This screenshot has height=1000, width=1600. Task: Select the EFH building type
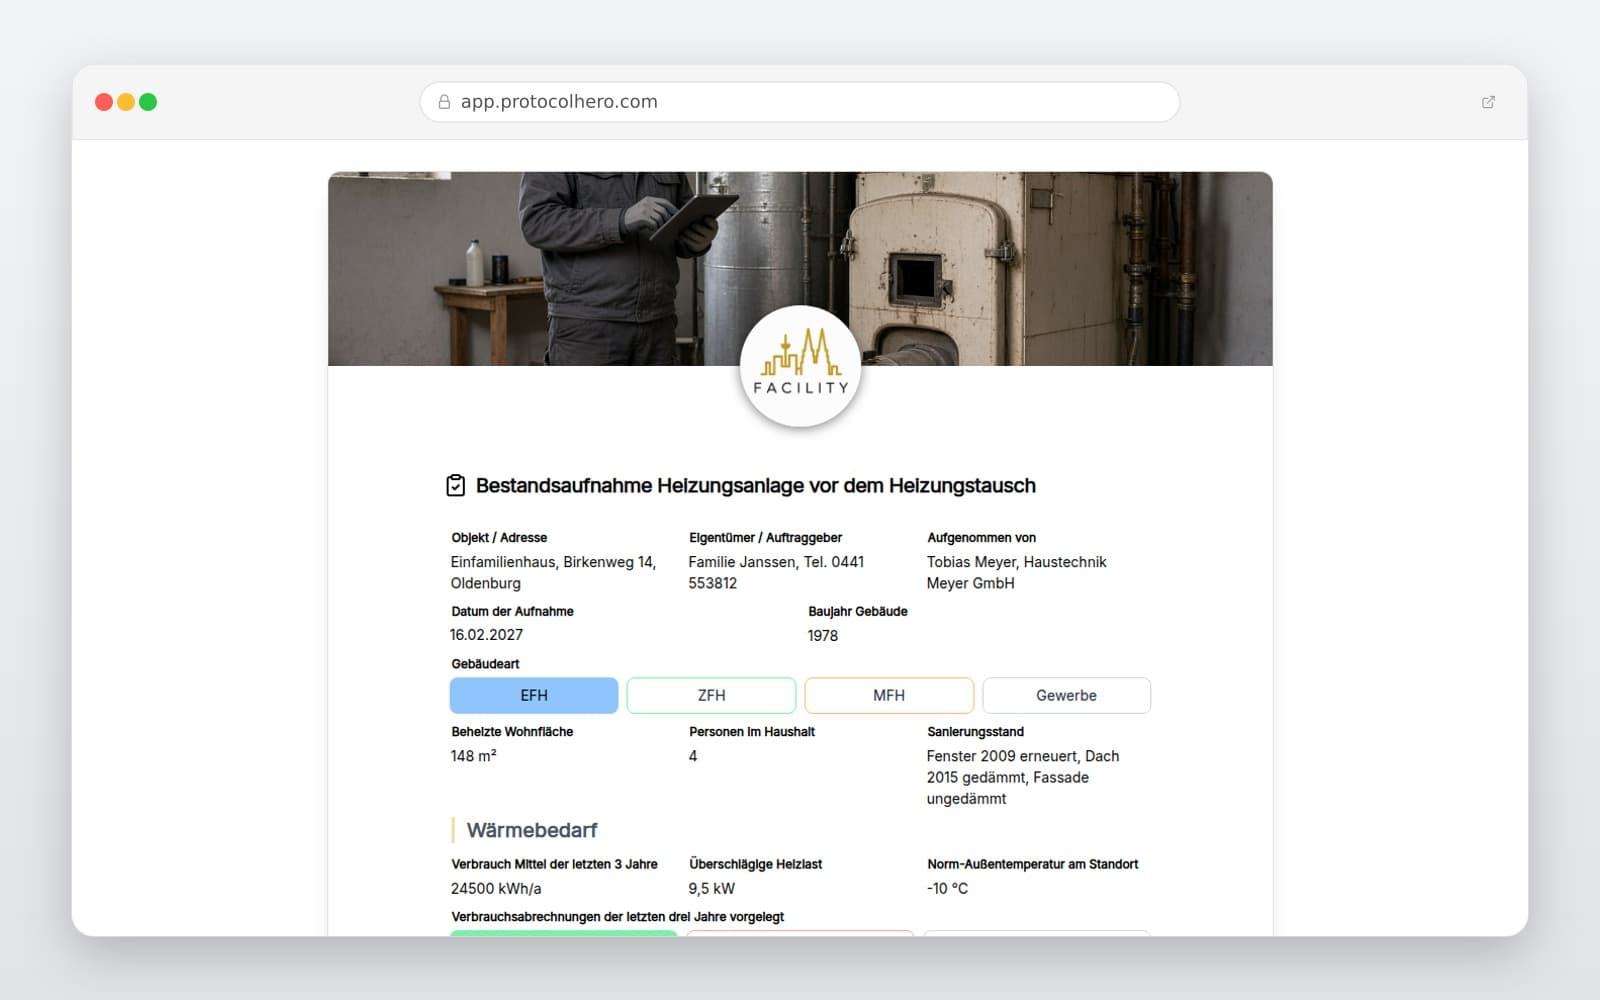coord(534,696)
